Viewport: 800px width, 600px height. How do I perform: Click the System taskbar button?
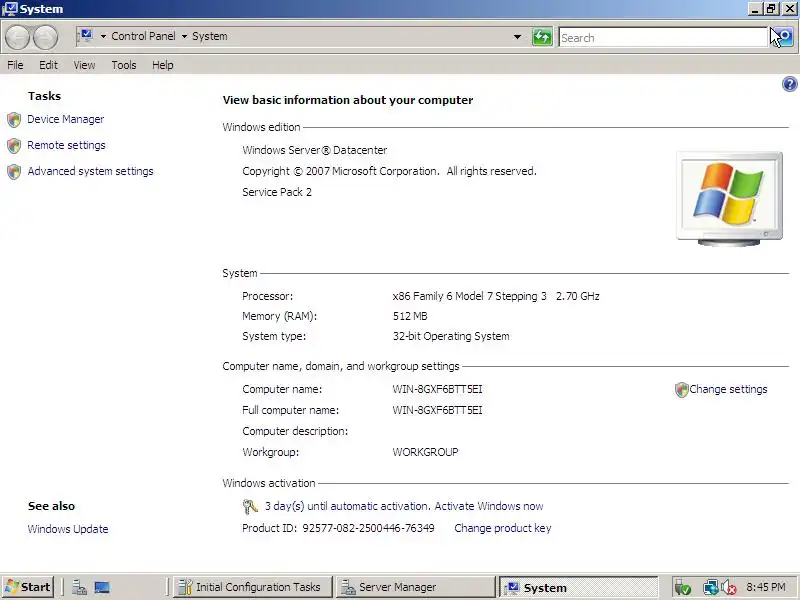[x=578, y=587]
